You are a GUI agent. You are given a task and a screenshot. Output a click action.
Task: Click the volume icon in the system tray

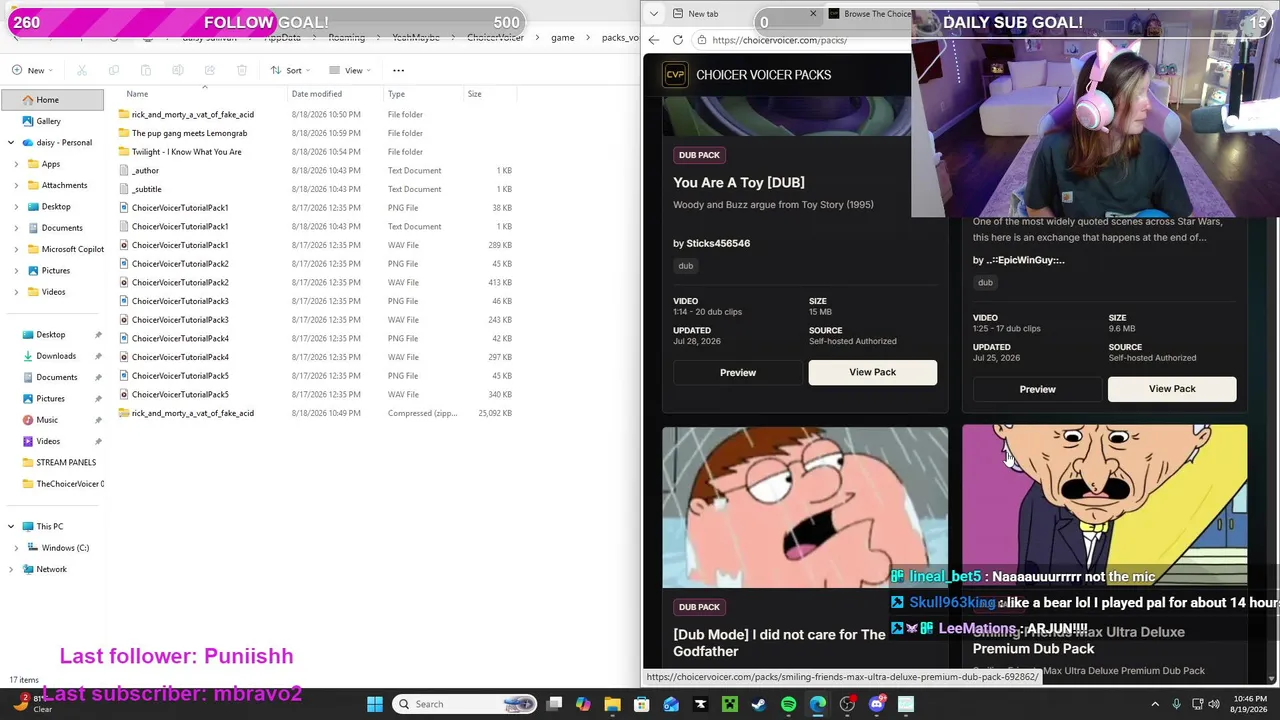(x=1215, y=704)
